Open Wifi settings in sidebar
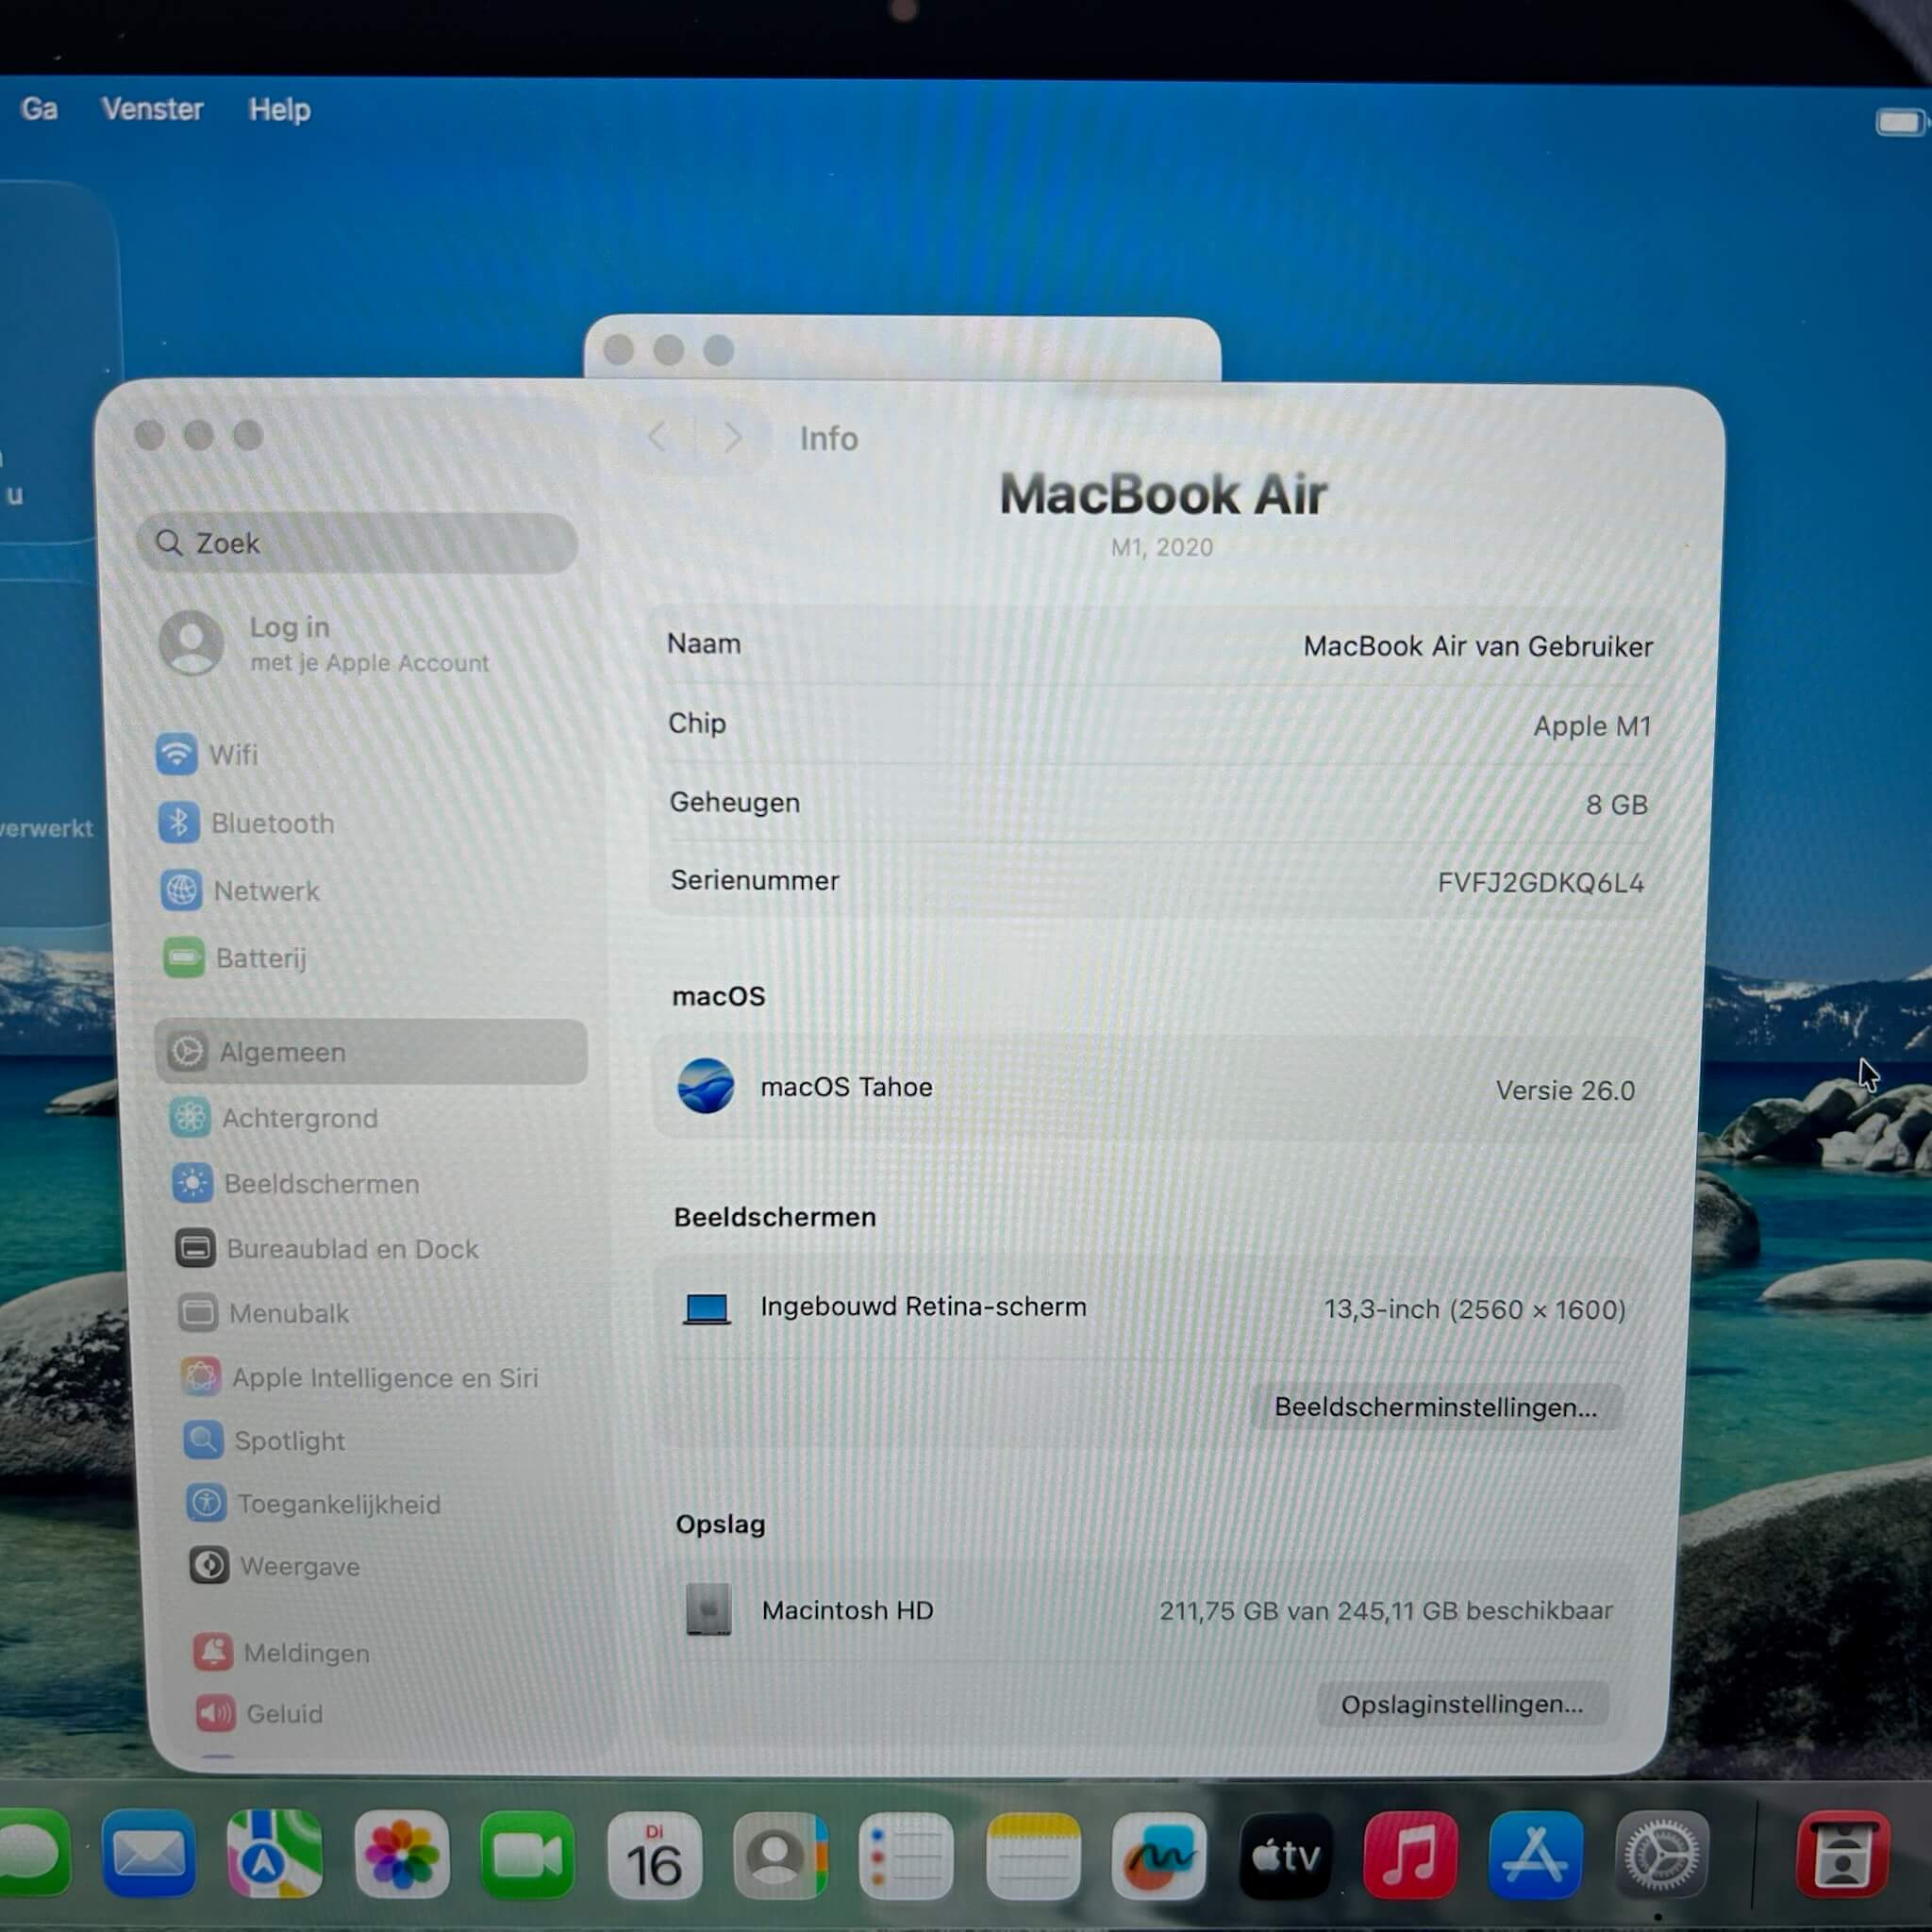 coord(207,754)
